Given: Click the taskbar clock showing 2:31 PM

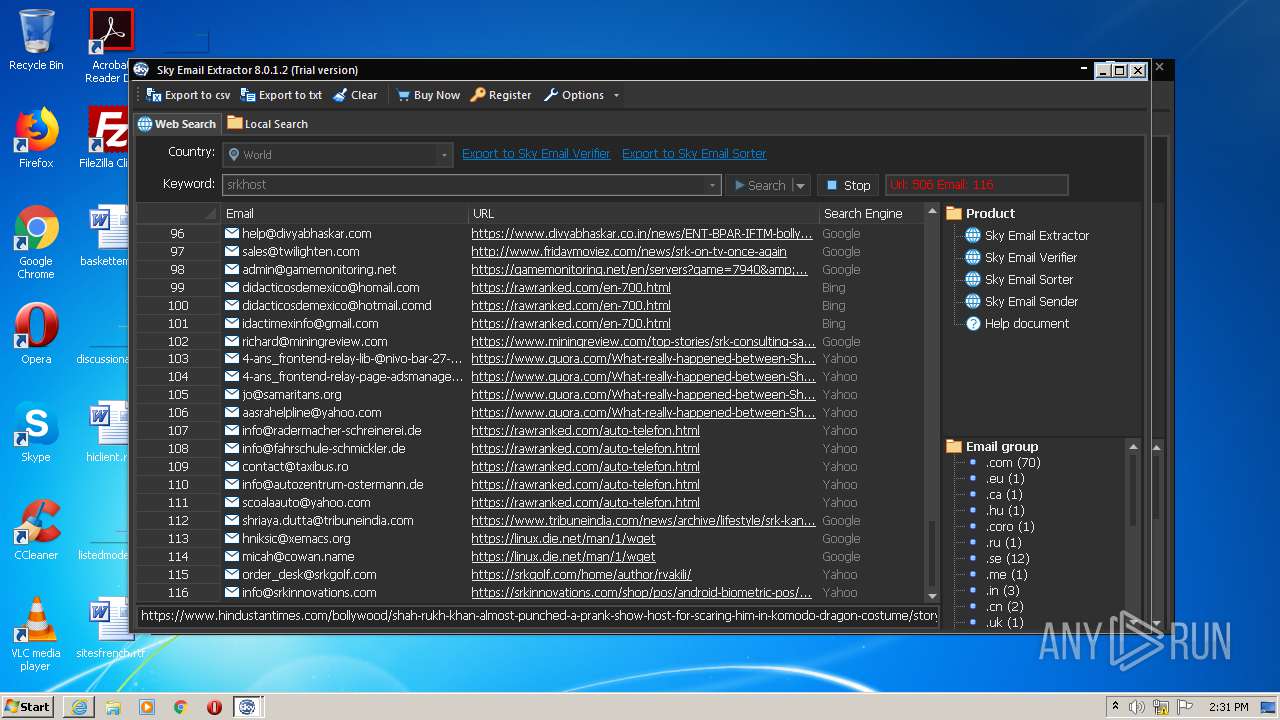Looking at the screenshot, I should tap(1228, 707).
